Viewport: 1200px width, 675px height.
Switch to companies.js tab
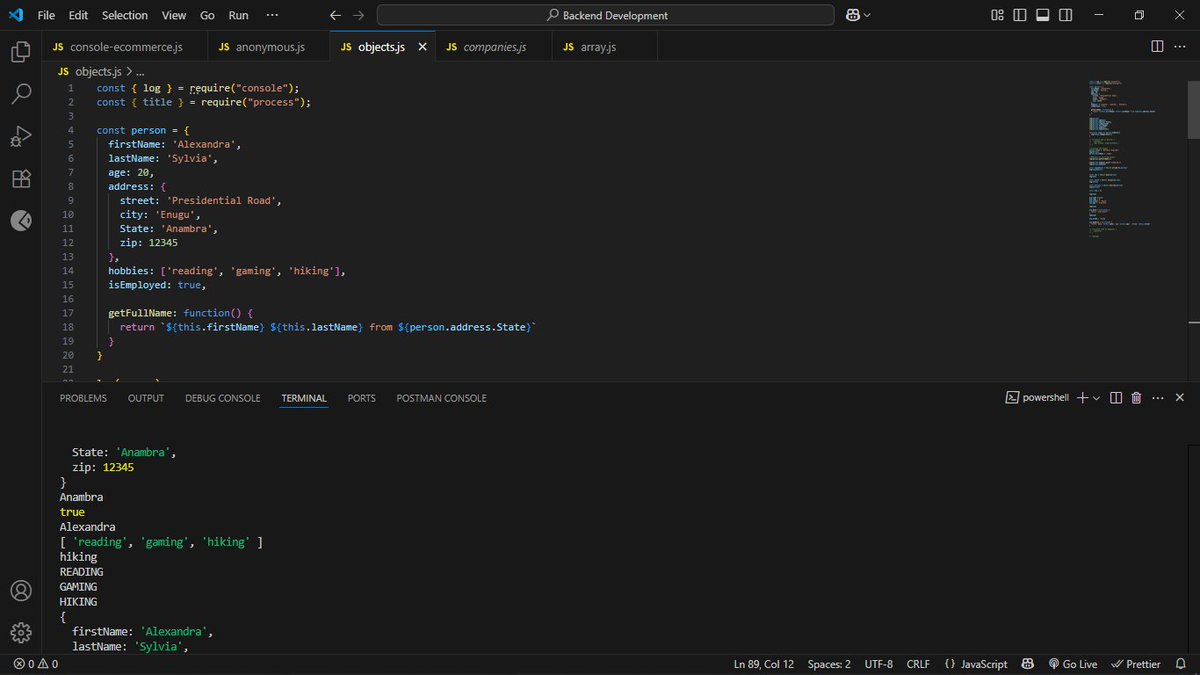[494, 47]
